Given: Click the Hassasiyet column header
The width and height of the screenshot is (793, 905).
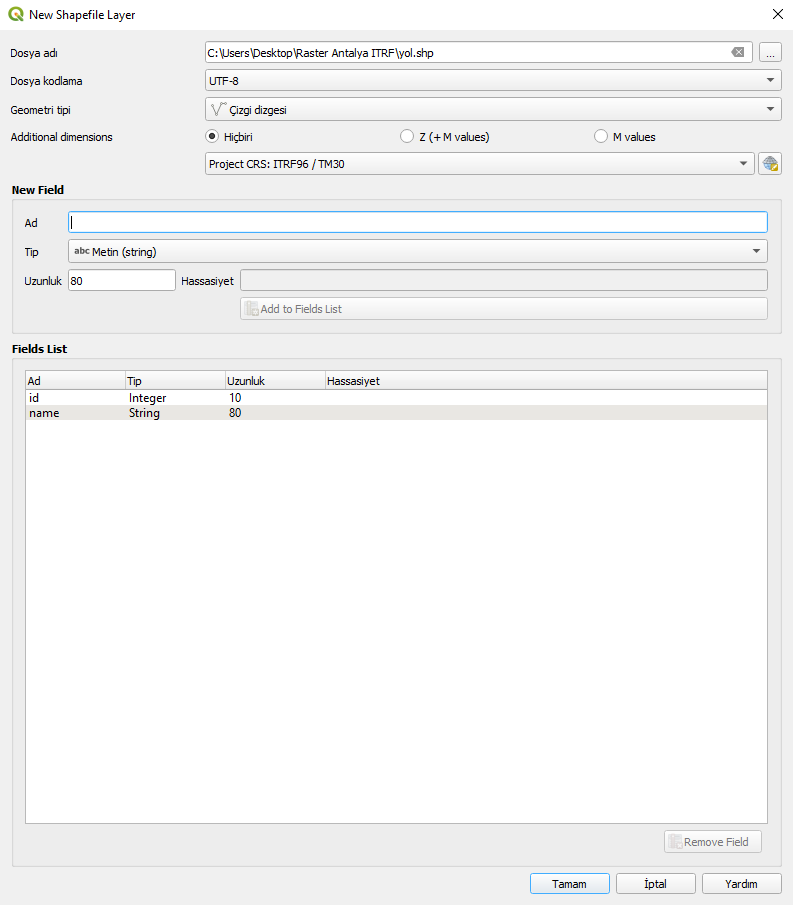Looking at the screenshot, I should [546, 381].
